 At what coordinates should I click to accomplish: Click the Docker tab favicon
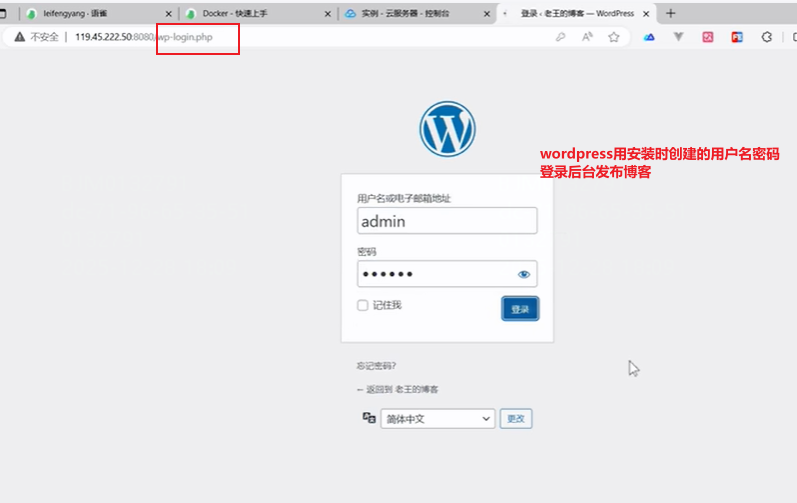coord(191,14)
